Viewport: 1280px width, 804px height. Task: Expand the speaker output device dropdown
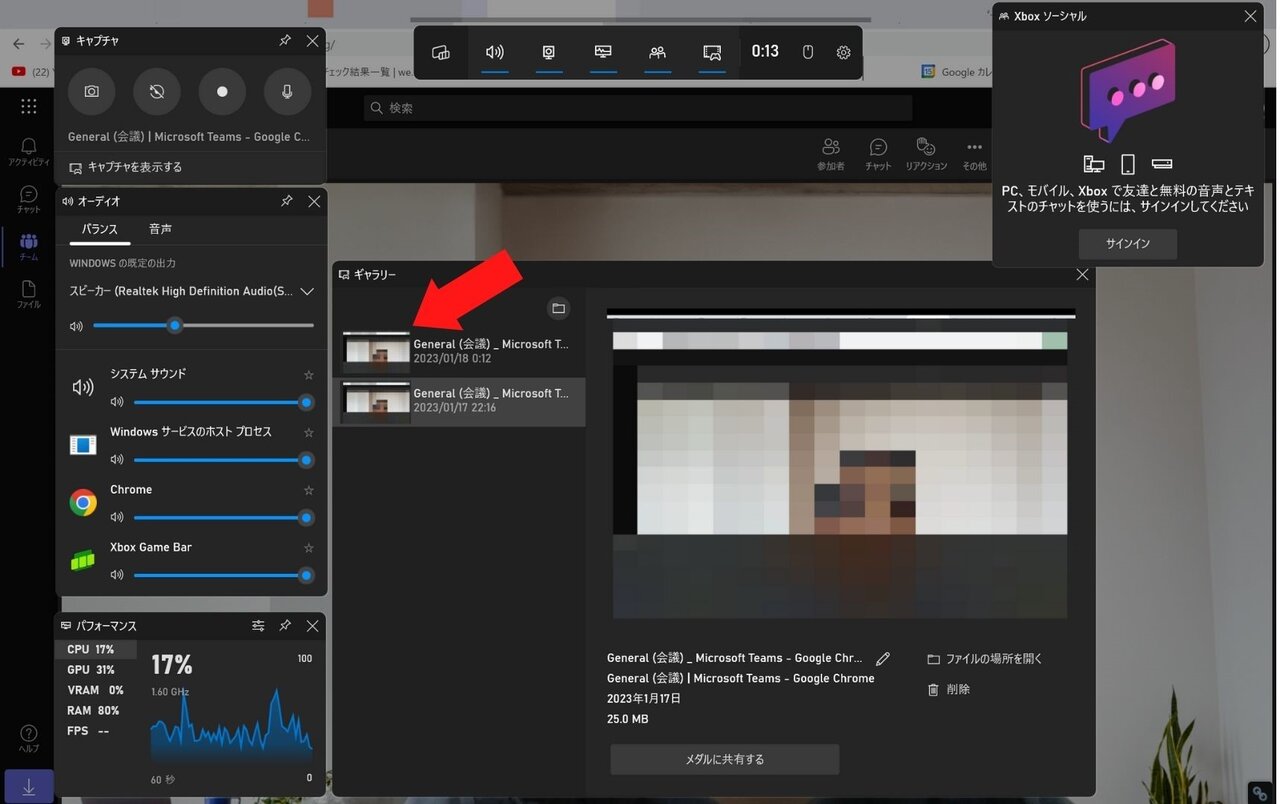[x=307, y=291]
